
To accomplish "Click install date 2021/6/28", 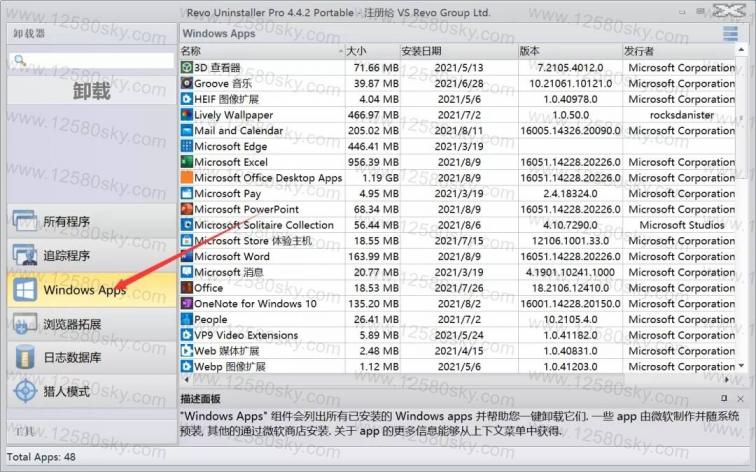I will [459, 84].
